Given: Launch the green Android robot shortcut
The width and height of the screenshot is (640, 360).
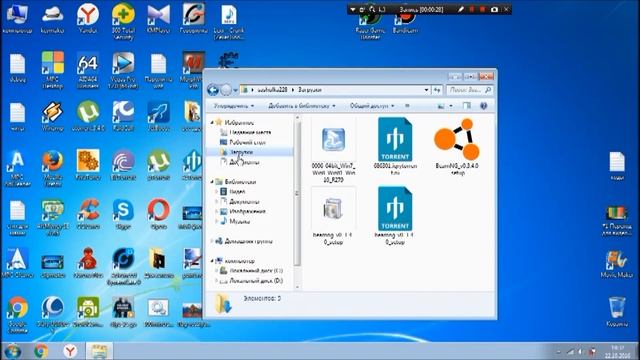Looking at the screenshot, I should coord(87,312).
